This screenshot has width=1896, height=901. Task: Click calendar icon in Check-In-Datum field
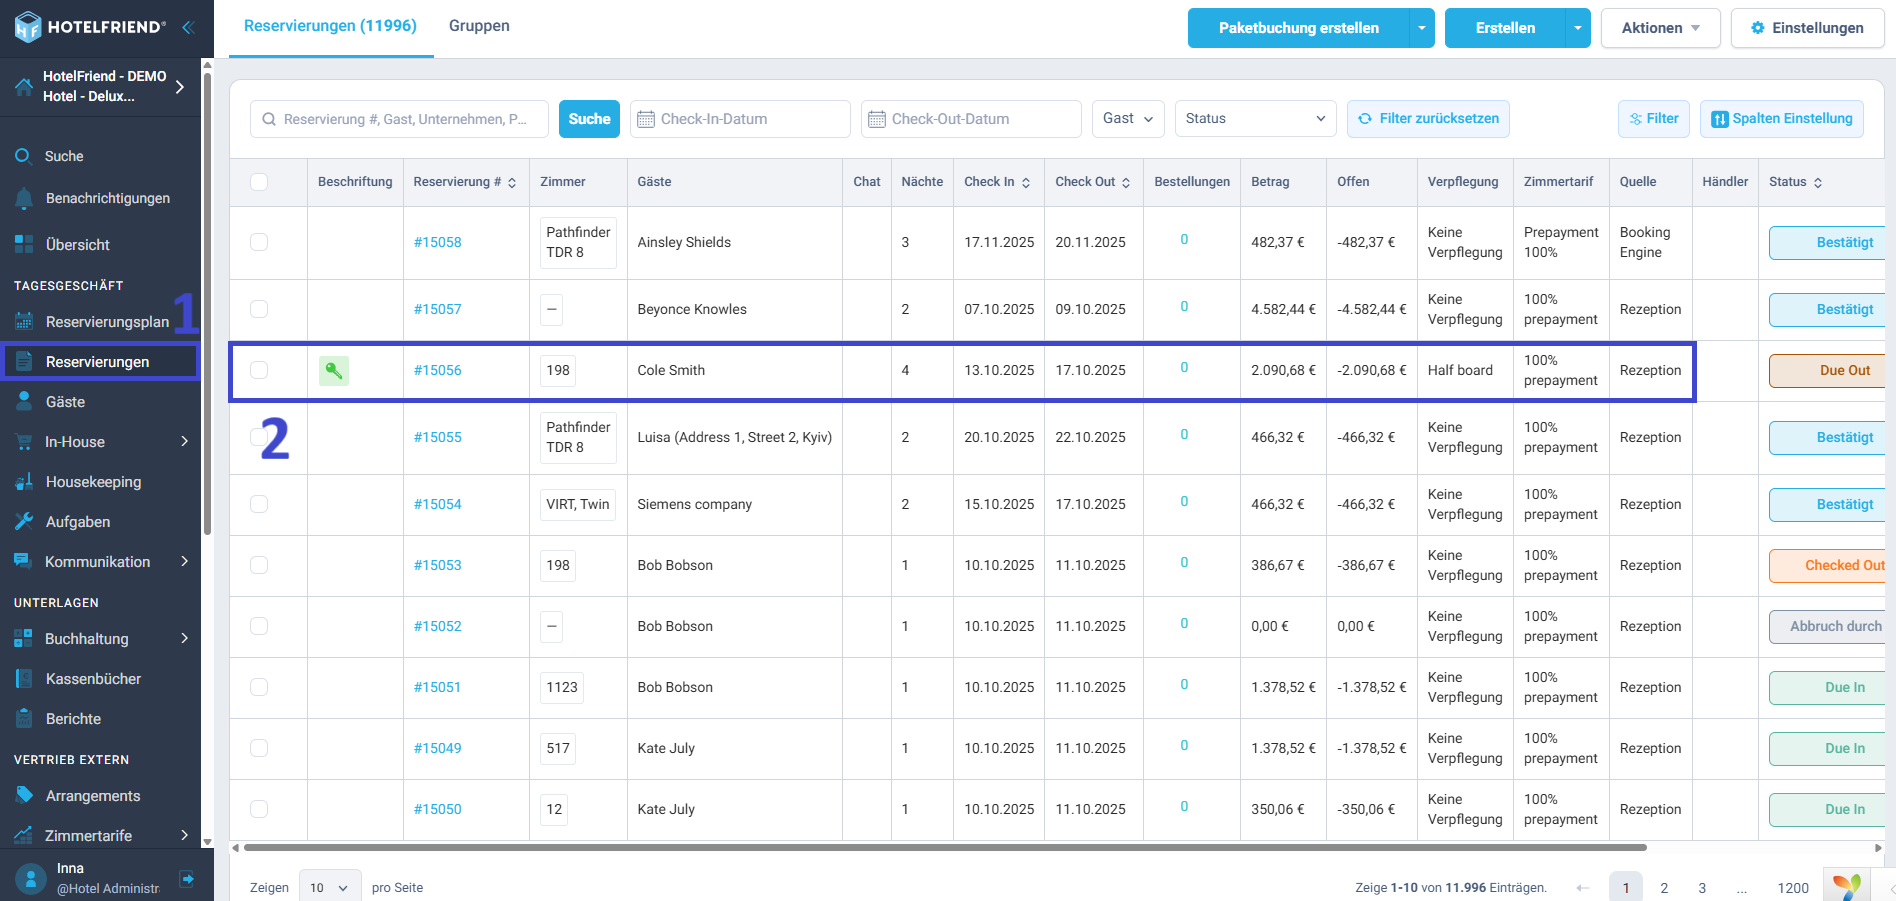tap(645, 119)
